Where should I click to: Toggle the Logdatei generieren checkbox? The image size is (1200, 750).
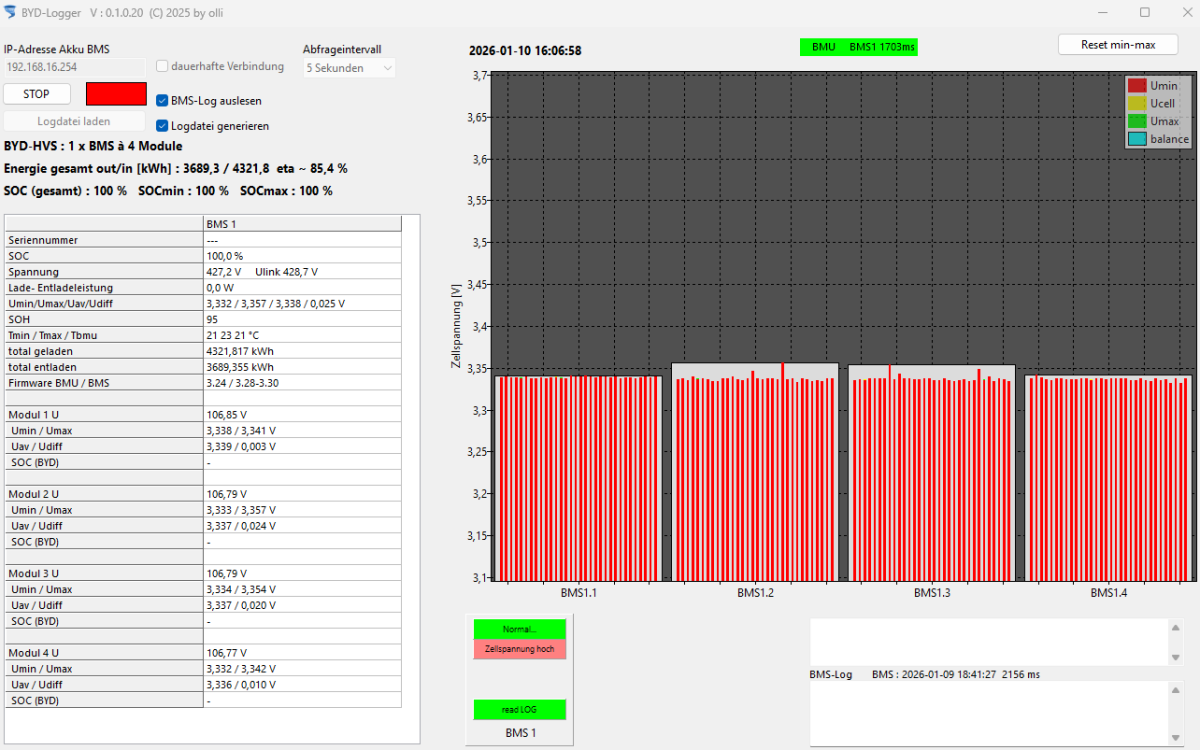pos(163,126)
